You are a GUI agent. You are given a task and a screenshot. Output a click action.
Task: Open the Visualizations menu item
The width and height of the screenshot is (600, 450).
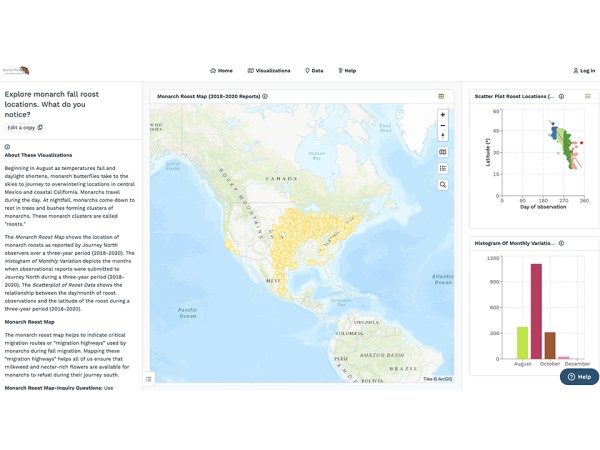(269, 70)
